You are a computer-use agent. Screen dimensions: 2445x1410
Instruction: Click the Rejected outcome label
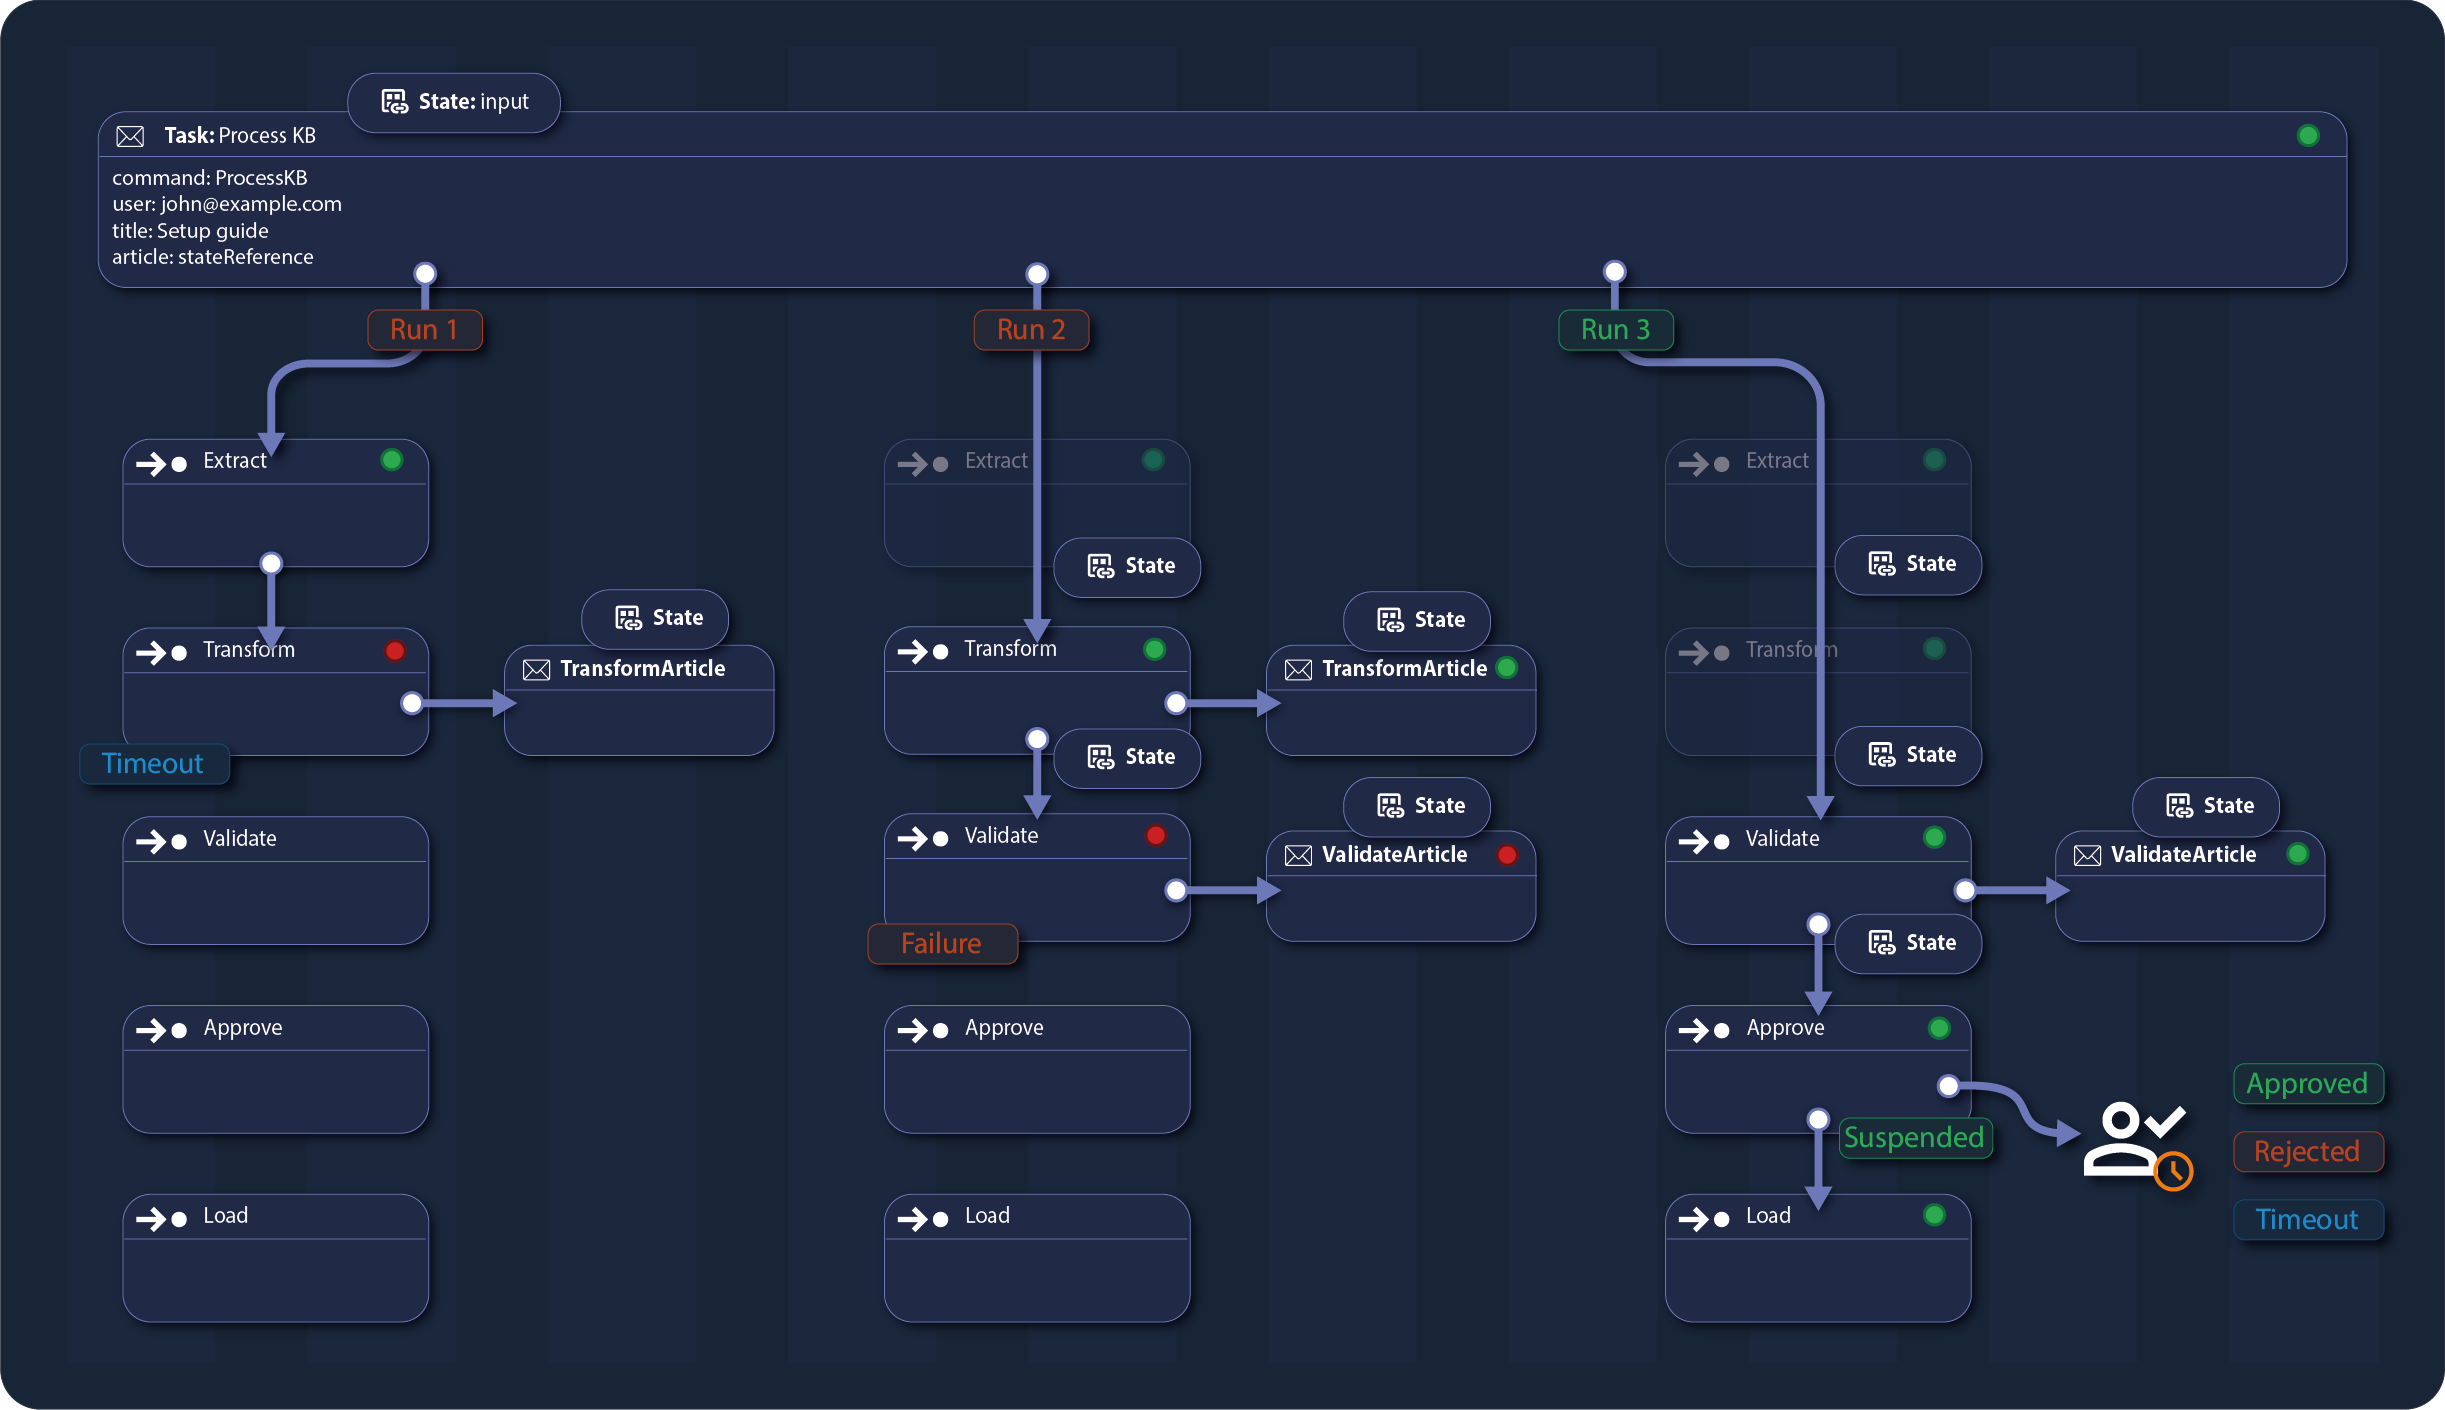pos(2307,1152)
